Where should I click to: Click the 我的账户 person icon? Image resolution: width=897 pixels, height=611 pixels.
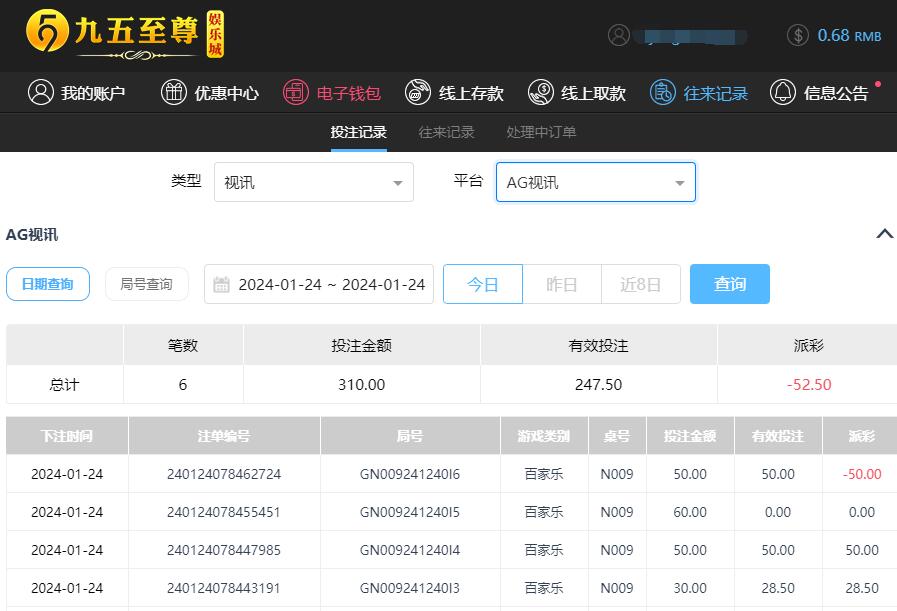tap(41, 92)
